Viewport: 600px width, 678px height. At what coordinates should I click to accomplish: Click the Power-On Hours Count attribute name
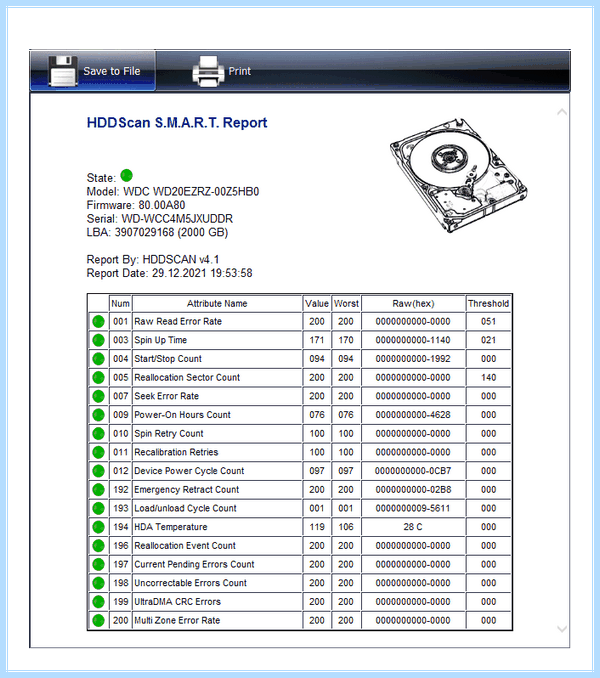182,415
